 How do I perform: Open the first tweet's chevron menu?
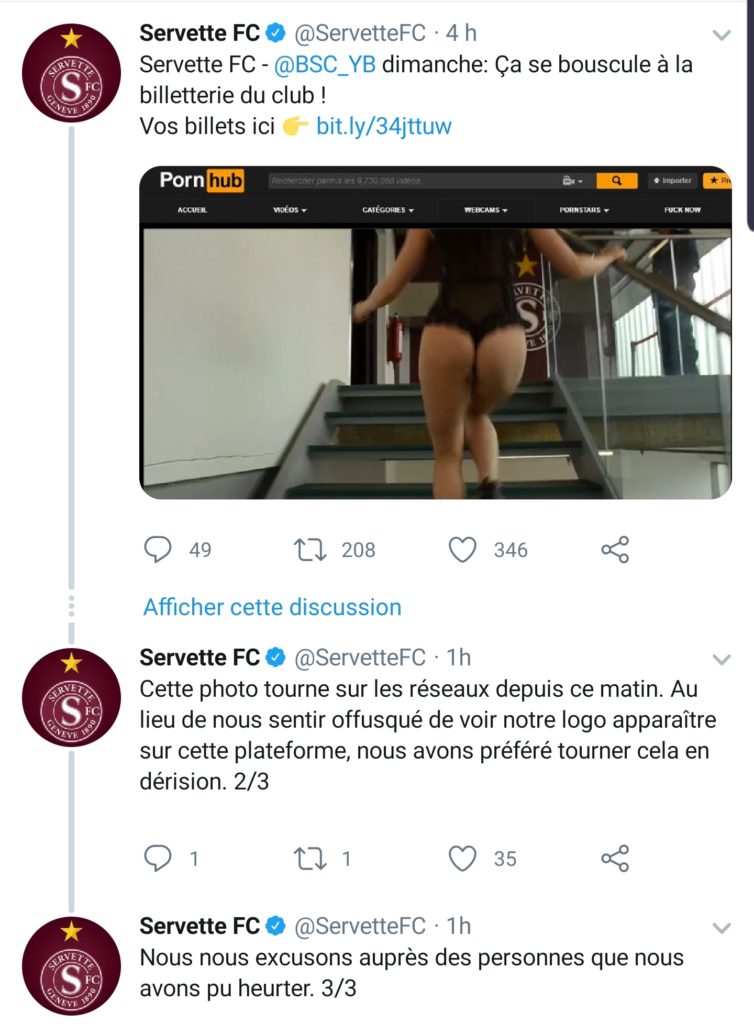click(720, 35)
